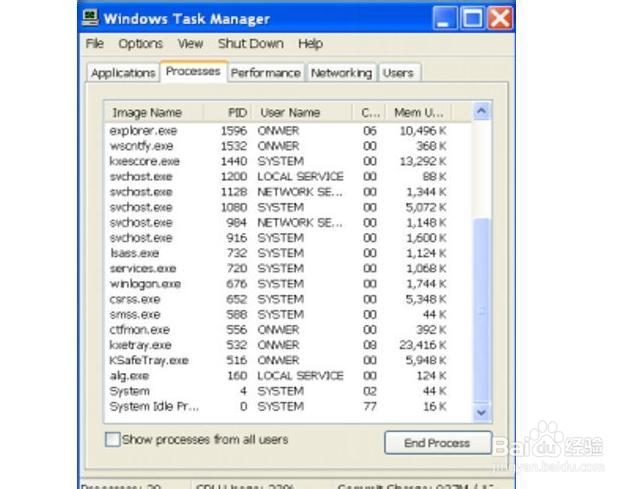Select the services.exe process

click(x=288, y=268)
